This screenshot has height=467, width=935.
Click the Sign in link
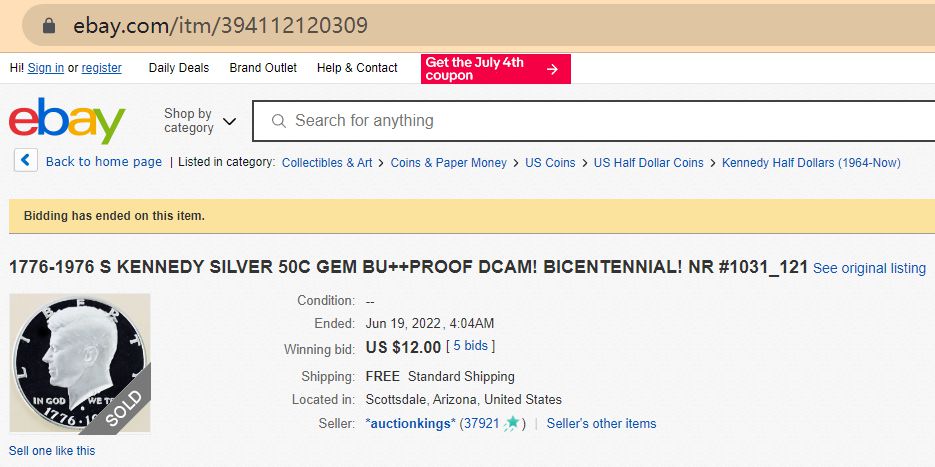pyautogui.click(x=46, y=68)
